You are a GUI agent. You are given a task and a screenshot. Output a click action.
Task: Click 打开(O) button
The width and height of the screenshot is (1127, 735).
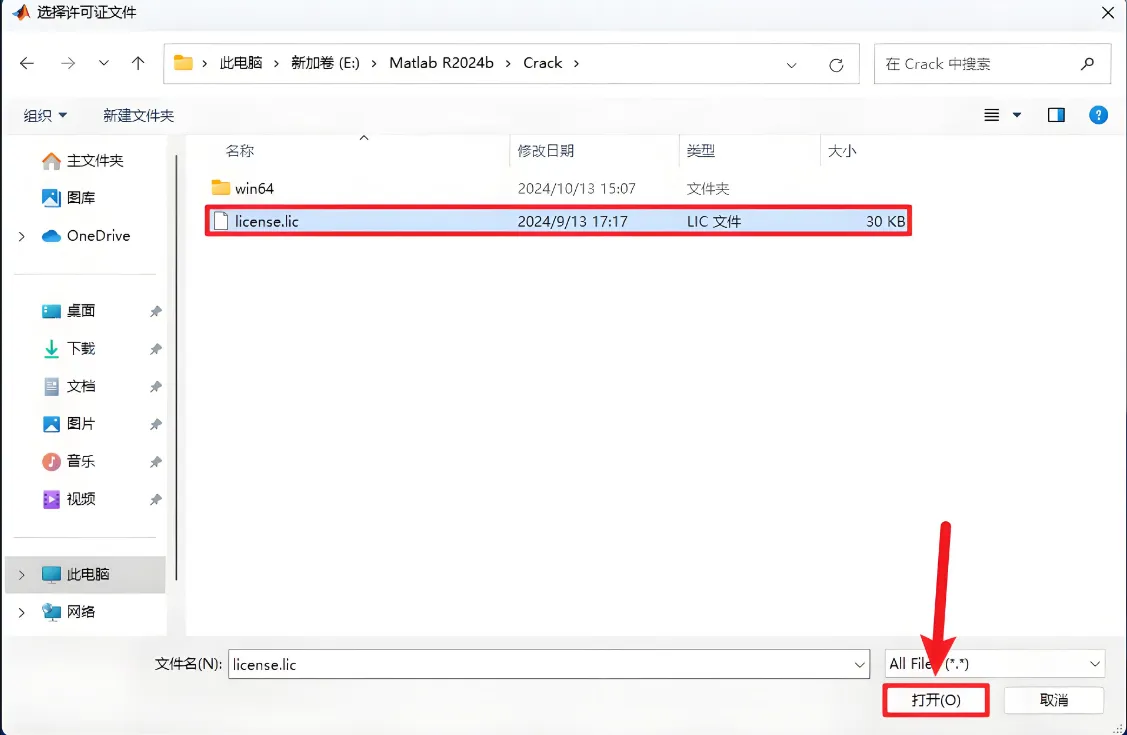[x=936, y=700]
